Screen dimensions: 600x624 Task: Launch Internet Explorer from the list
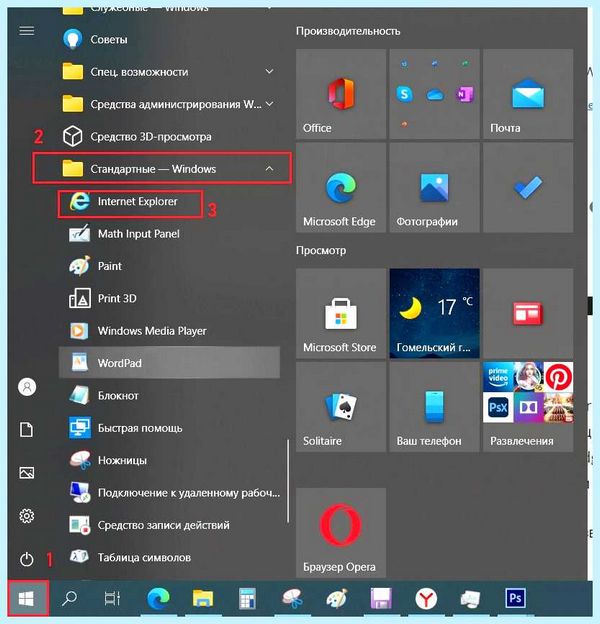pos(169,201)
